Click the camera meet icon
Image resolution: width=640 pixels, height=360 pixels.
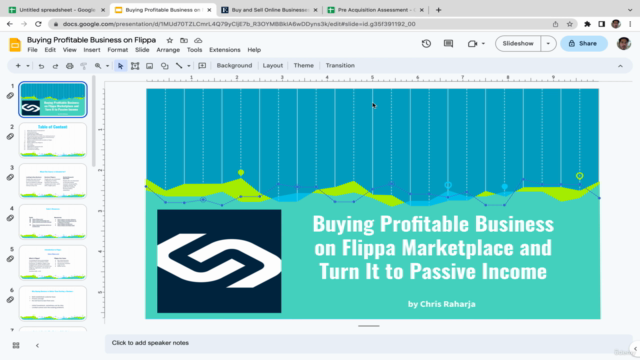tap(472, 43)
